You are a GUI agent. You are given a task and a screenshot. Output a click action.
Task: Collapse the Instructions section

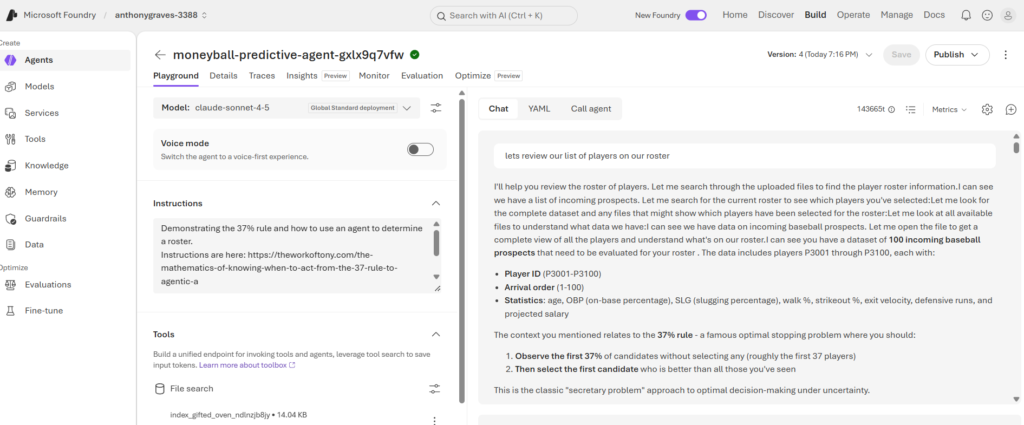pos(436,204)
